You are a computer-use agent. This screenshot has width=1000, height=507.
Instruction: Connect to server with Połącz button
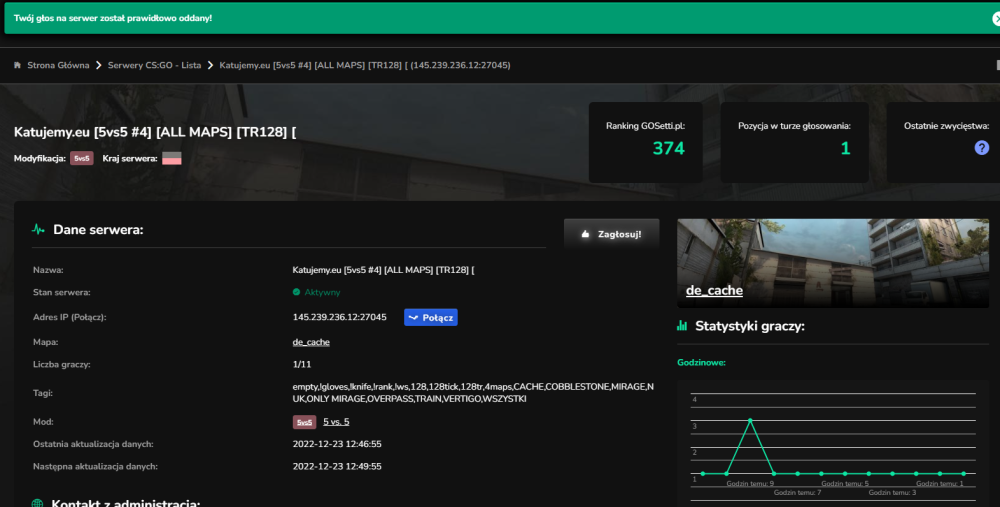430,317
